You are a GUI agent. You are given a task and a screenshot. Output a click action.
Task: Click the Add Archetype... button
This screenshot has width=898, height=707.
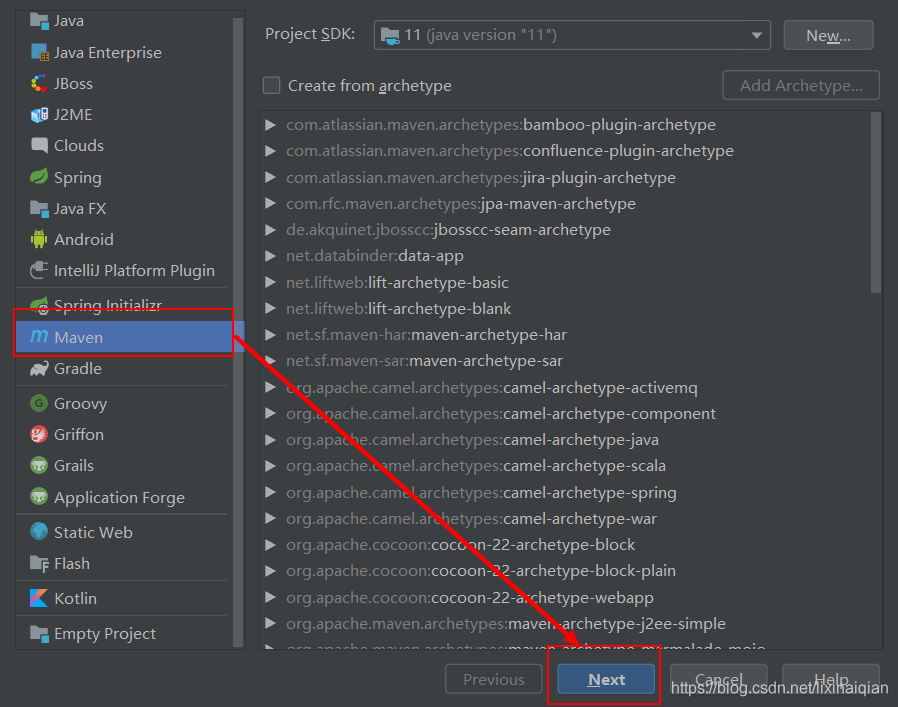(801, 85)
